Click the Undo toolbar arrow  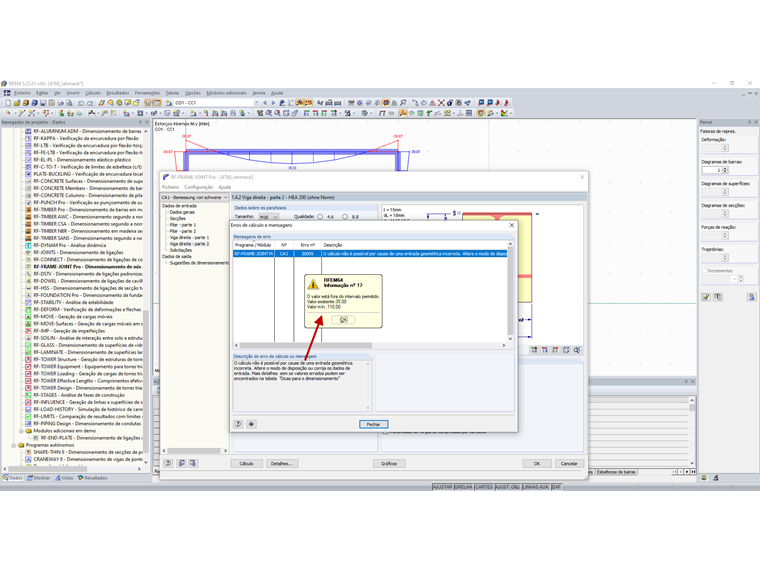[81, 103]
